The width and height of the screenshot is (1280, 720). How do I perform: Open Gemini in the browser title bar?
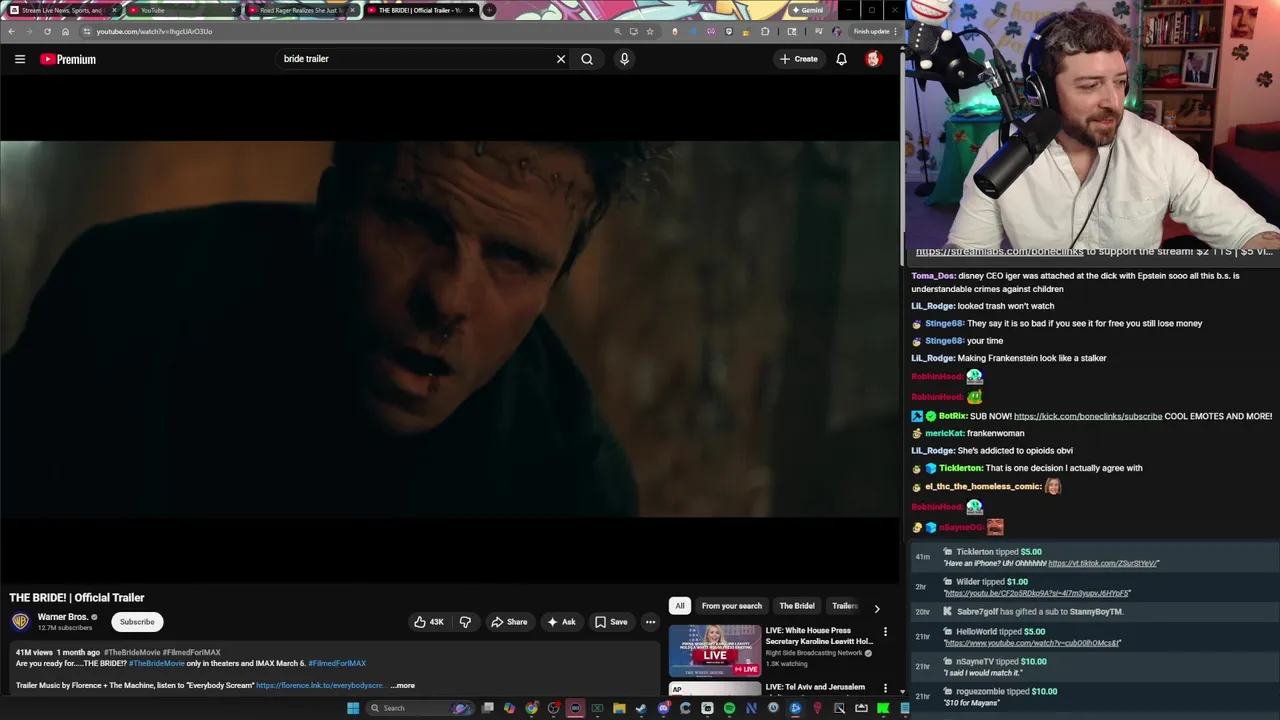tap(807, 10)
